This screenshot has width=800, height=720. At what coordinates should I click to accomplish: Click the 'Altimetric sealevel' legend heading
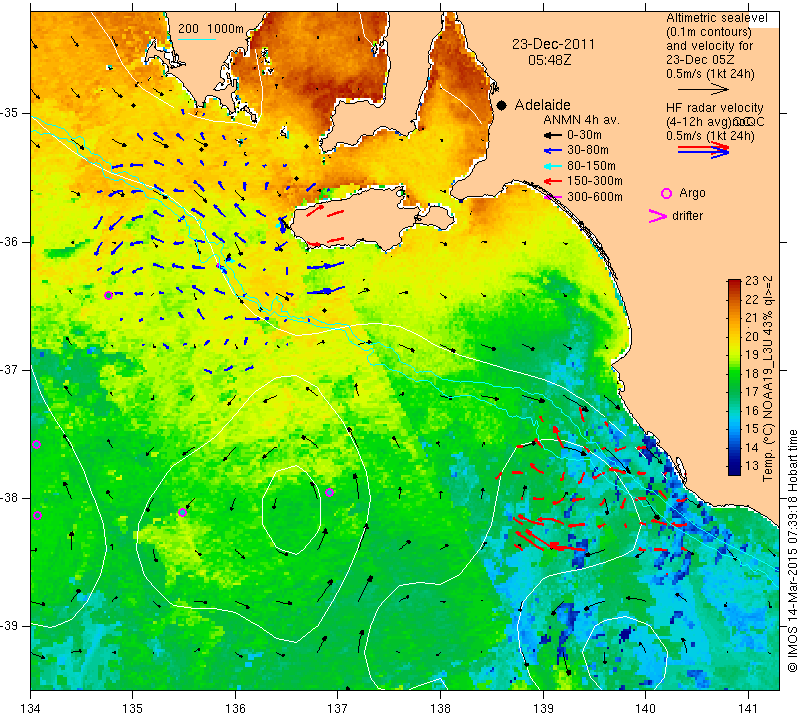coord(717,18)
